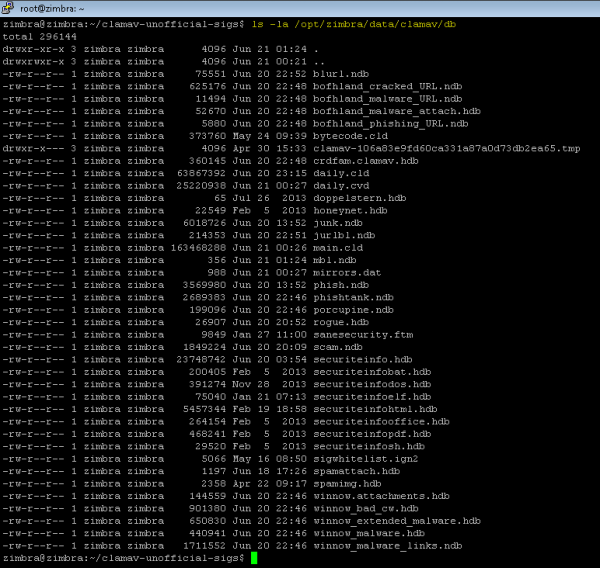Click junk.ndb size value 6018726
The image size is (600, 568).
tap(204, 223)
